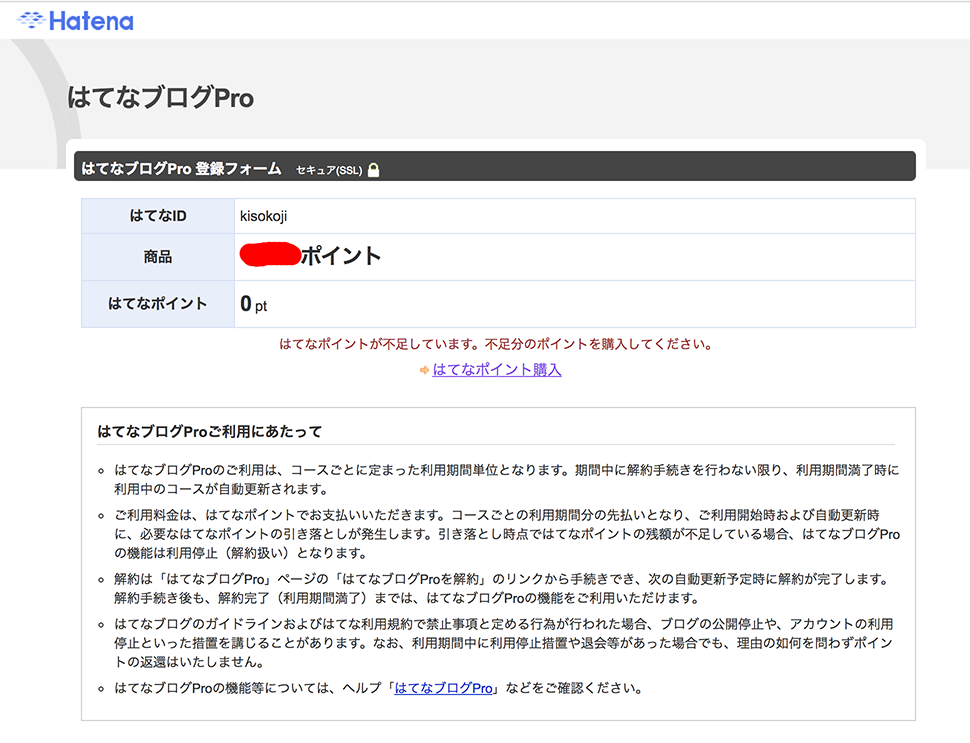
Task: Click the 登録フォーム dark header bar
Action: 498,166
